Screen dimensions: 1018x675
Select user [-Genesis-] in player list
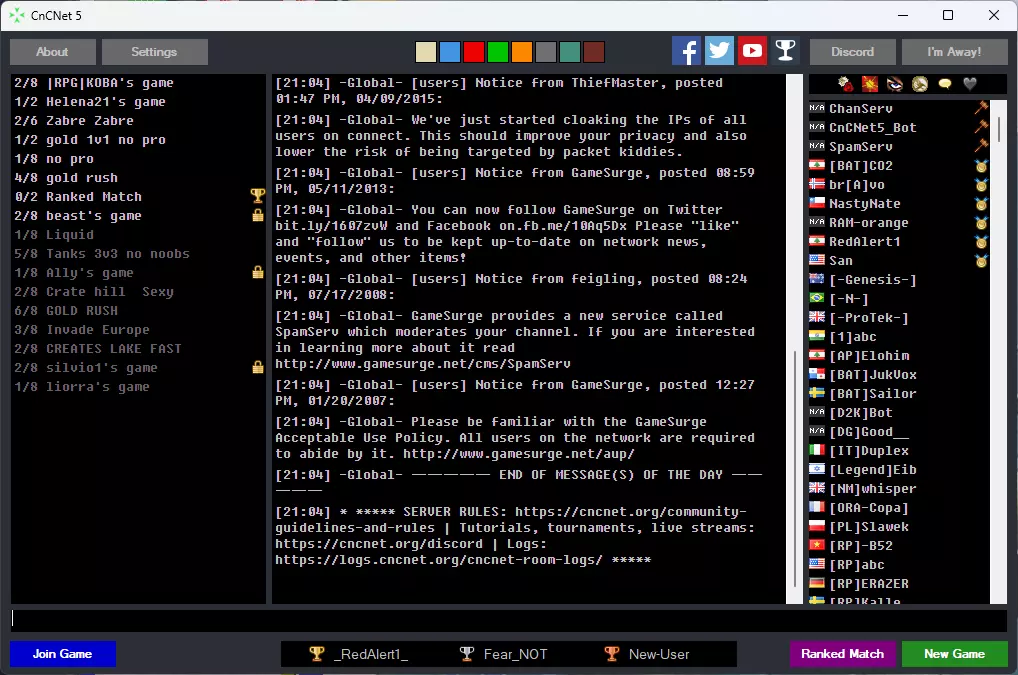(x=899, y=280)
